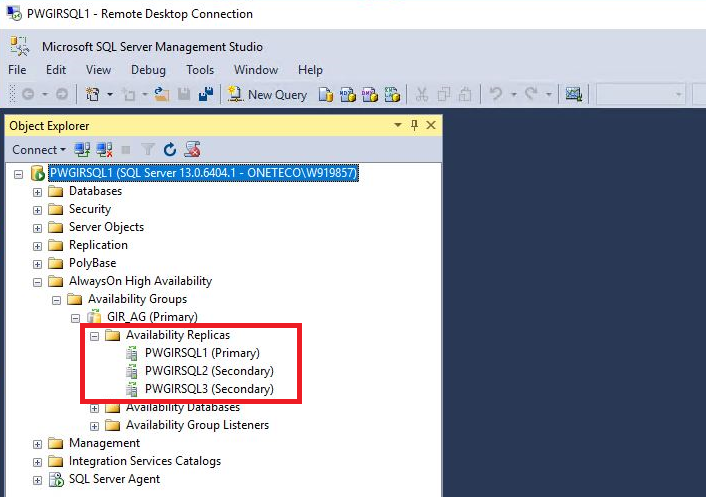
Task: Expand the SQL Server Agent node
Action: click(37, 480)
